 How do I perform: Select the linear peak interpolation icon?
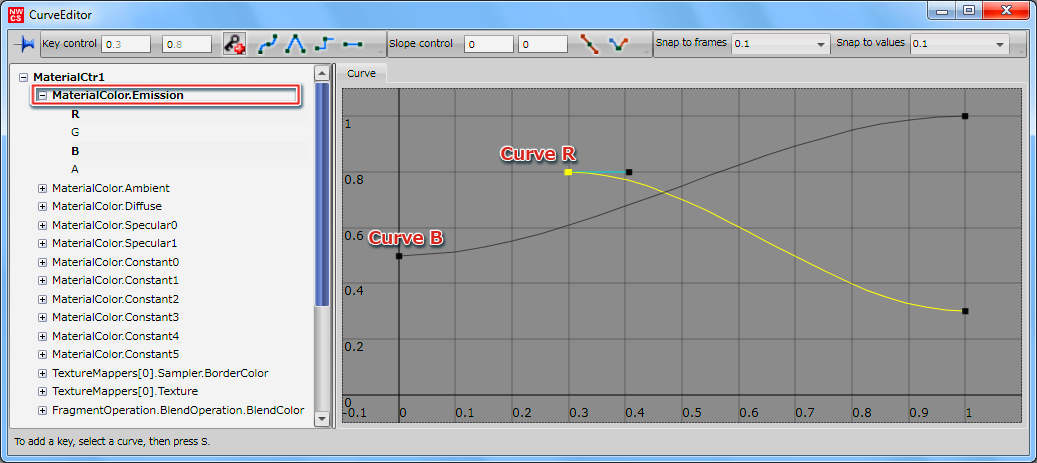(x=296, y=44)
